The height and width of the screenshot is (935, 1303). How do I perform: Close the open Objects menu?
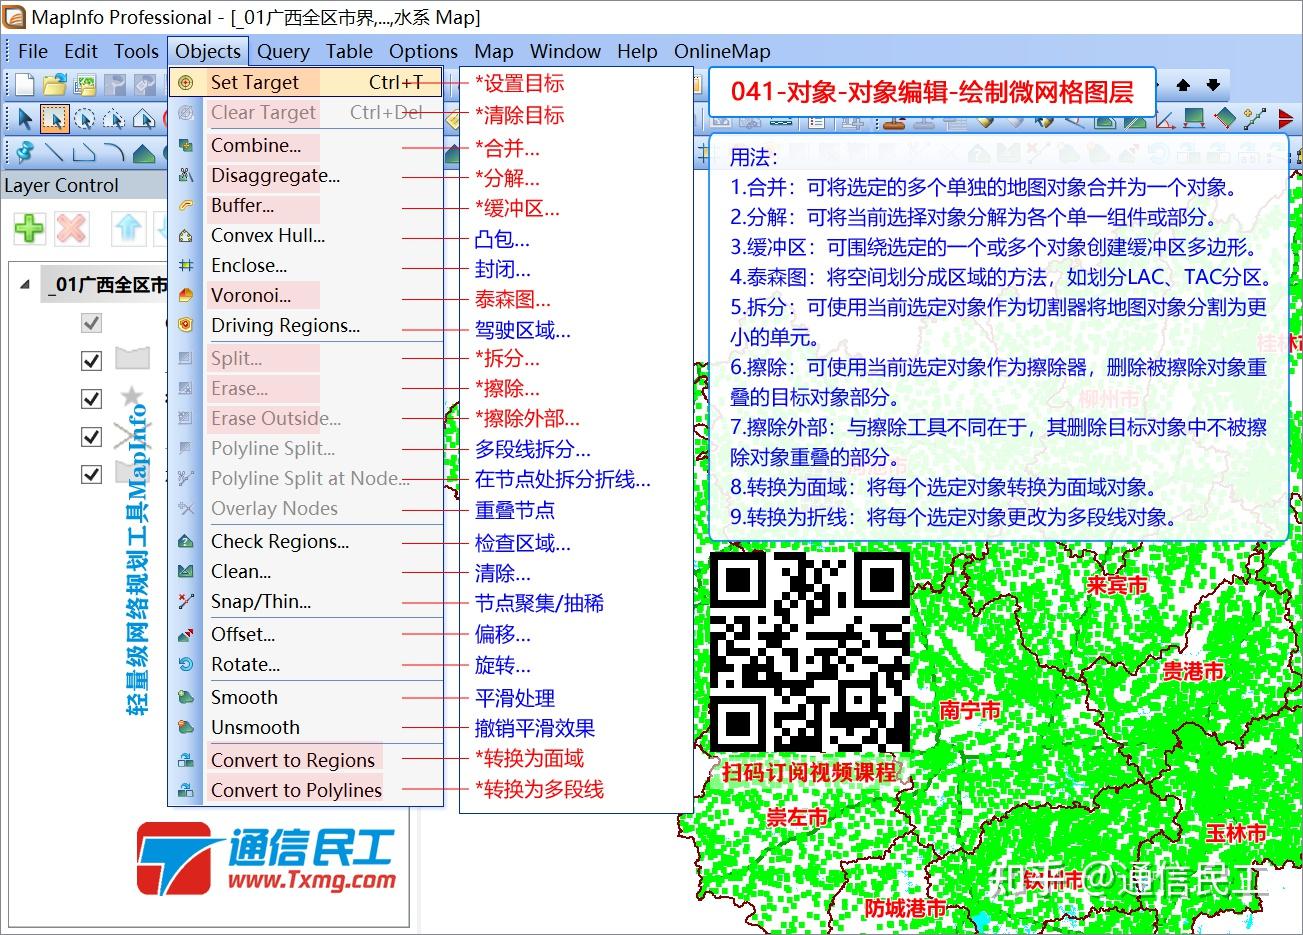point(208,51)
